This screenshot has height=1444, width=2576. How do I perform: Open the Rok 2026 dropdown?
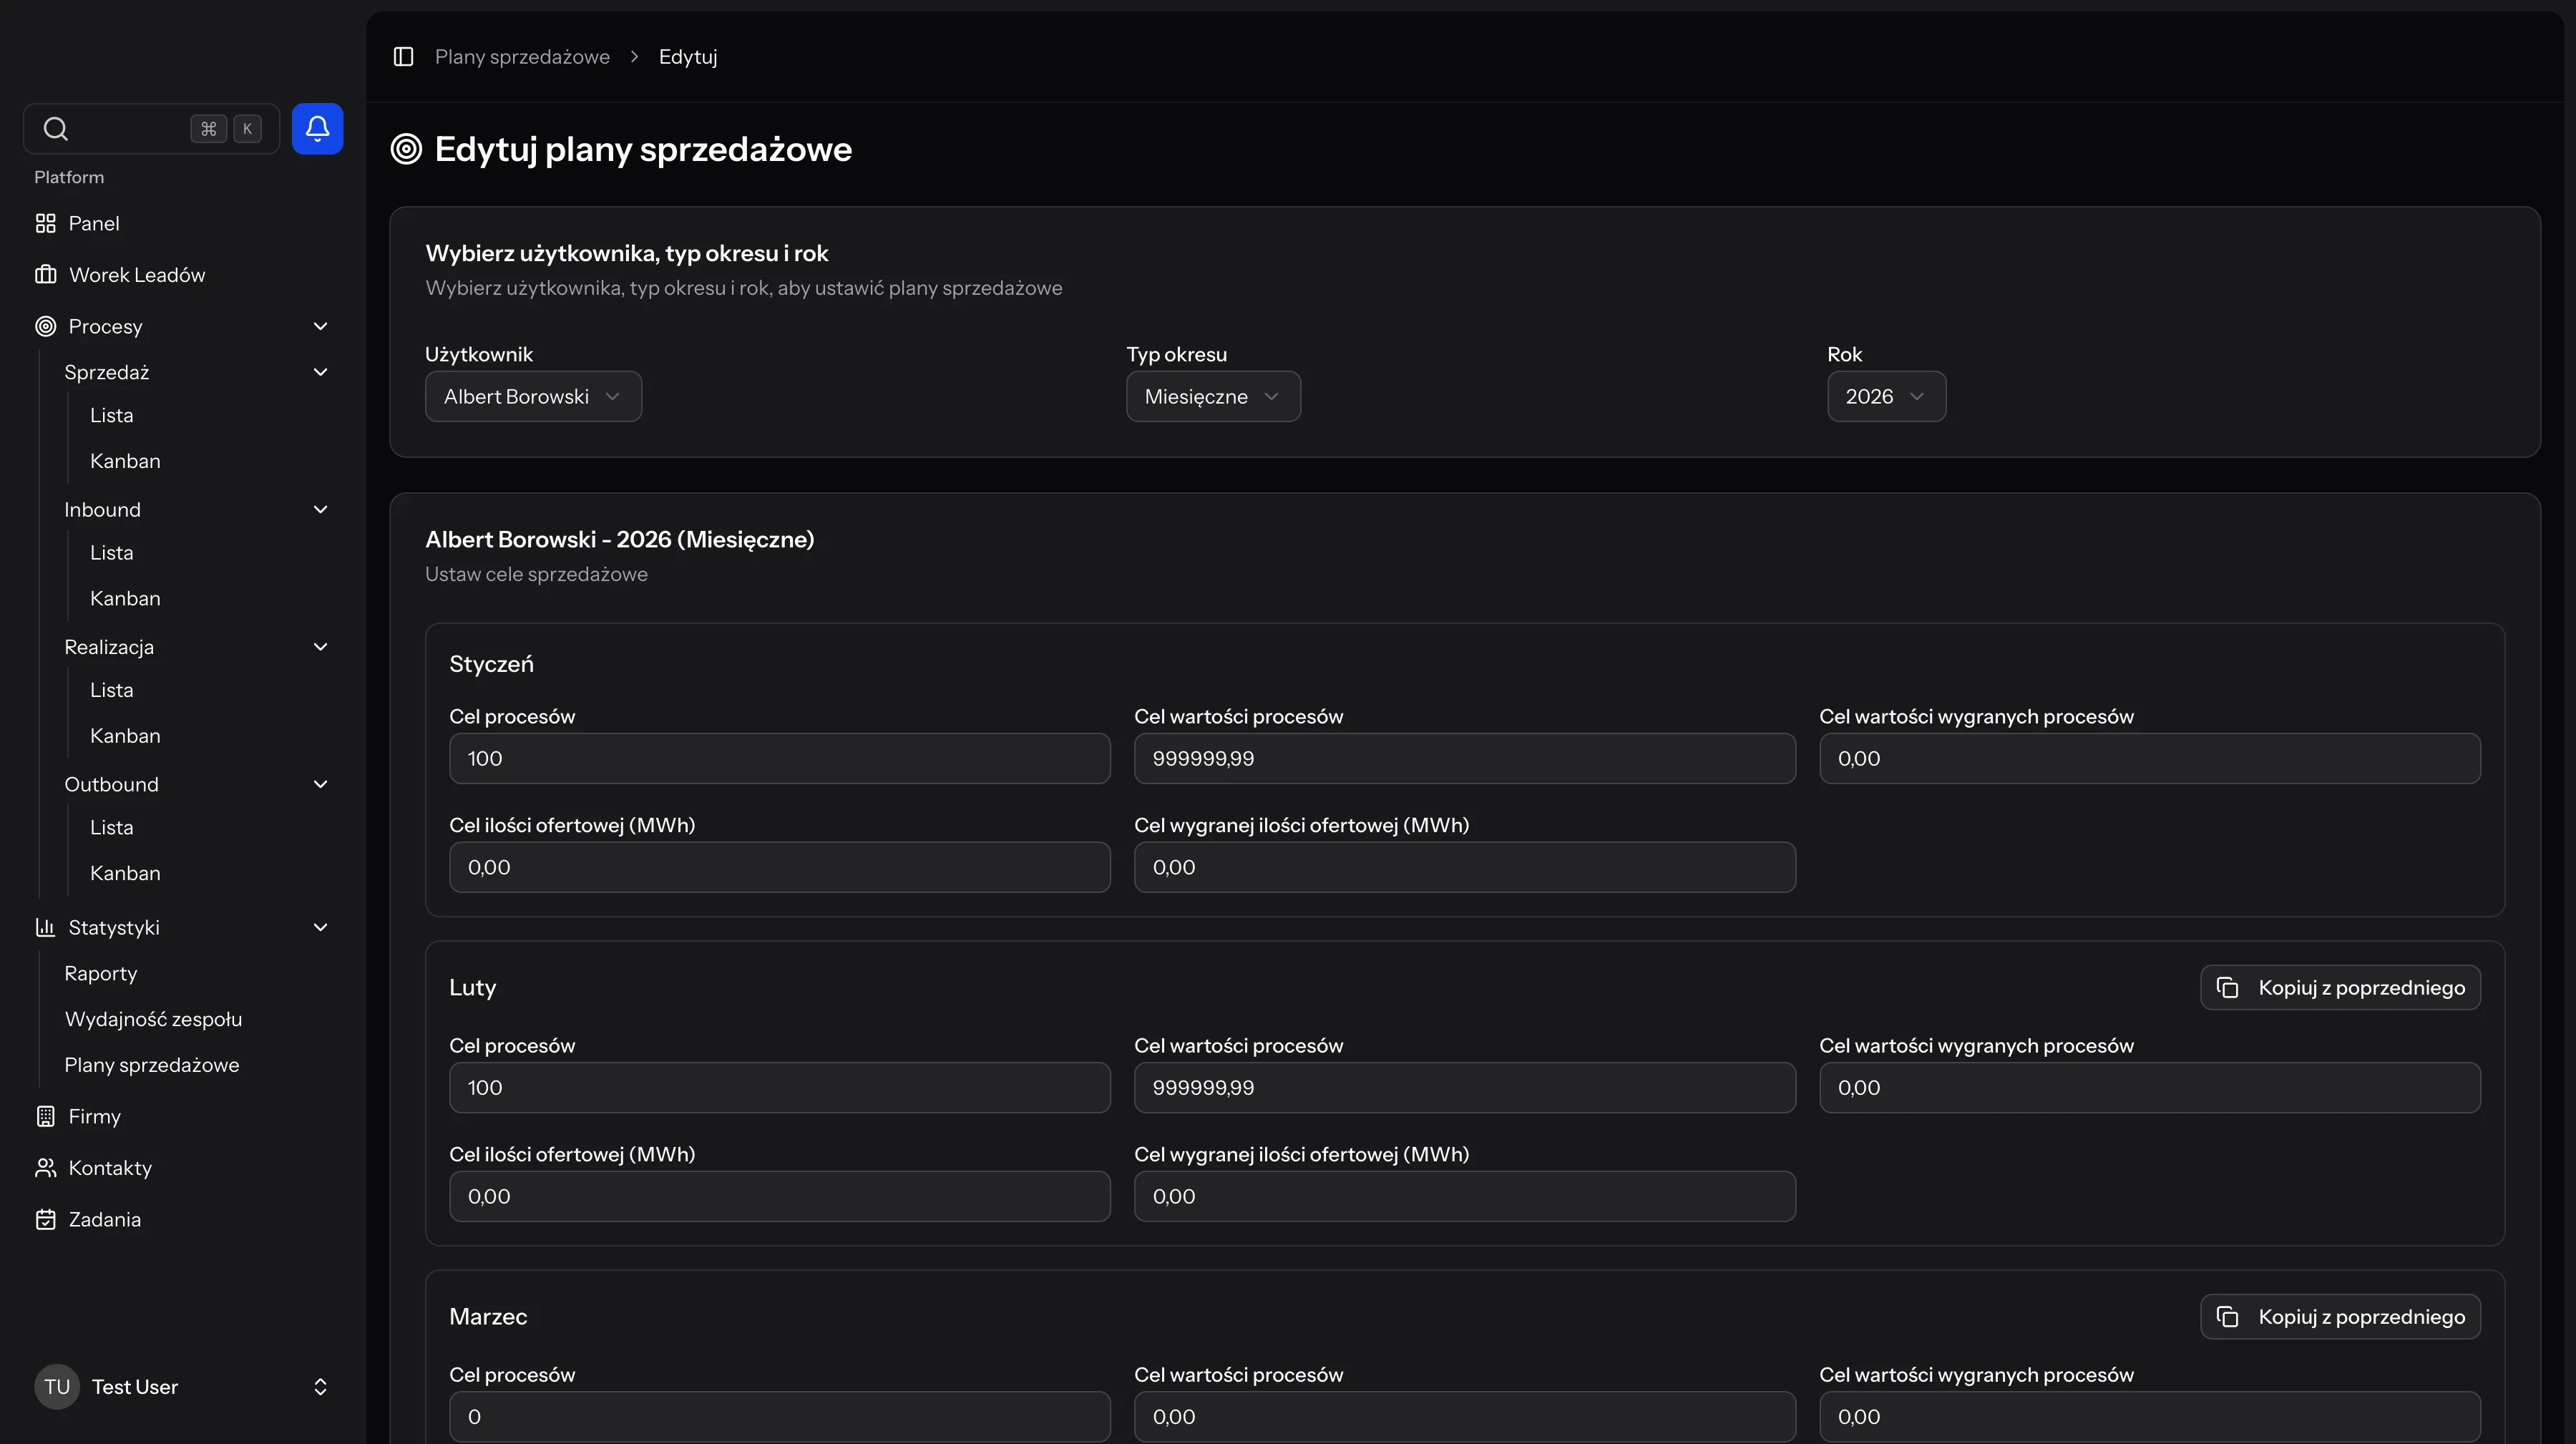coord(1885,396)
